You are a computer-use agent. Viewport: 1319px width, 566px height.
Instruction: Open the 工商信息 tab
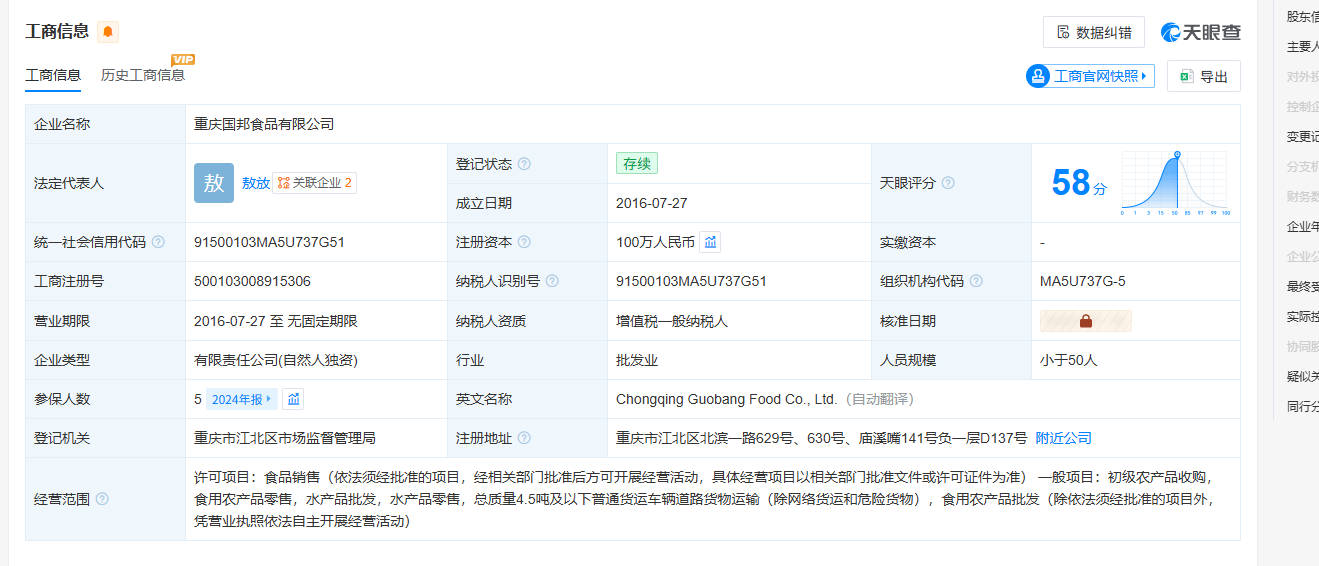coord(53,75)
